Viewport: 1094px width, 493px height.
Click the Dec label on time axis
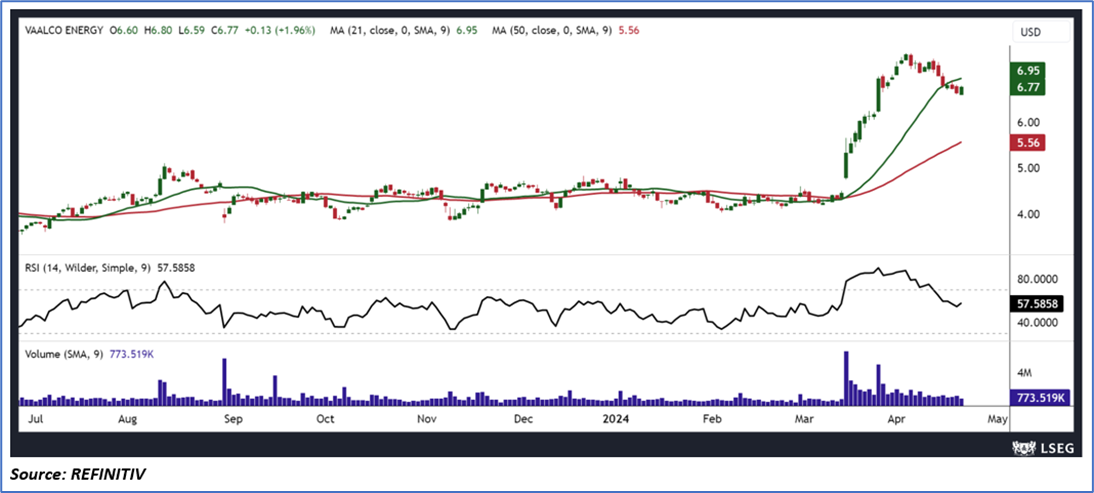[523, 420]
